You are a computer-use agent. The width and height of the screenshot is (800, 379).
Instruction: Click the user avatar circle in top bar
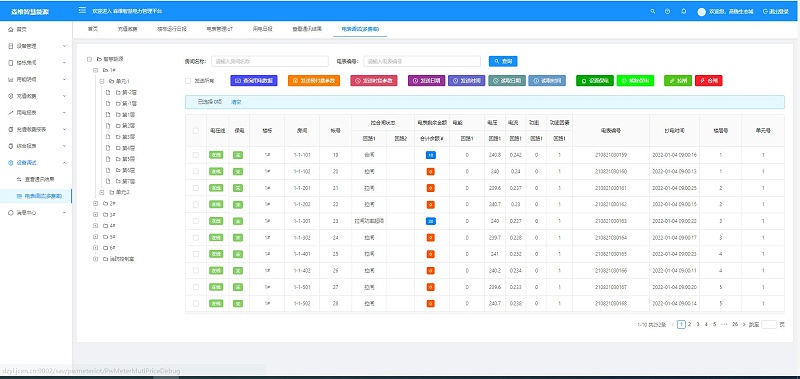[701, 12]
